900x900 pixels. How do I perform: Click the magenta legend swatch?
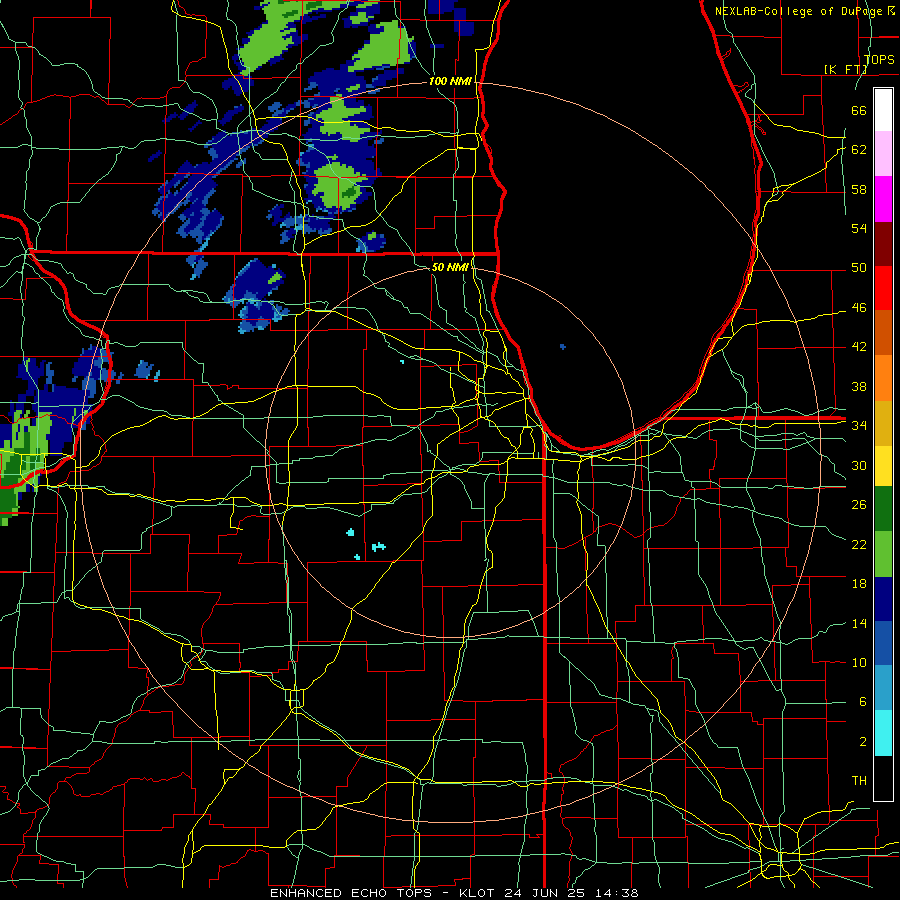pyautogui.click(x=883, y=199)
